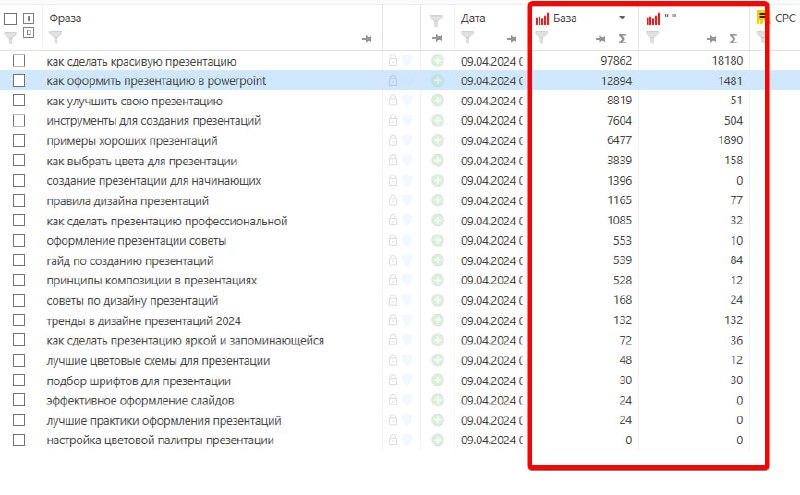Toggle the select-all checkbox in header
The width and height of the screenshot is (800, 495).
(x=10, y=19)
